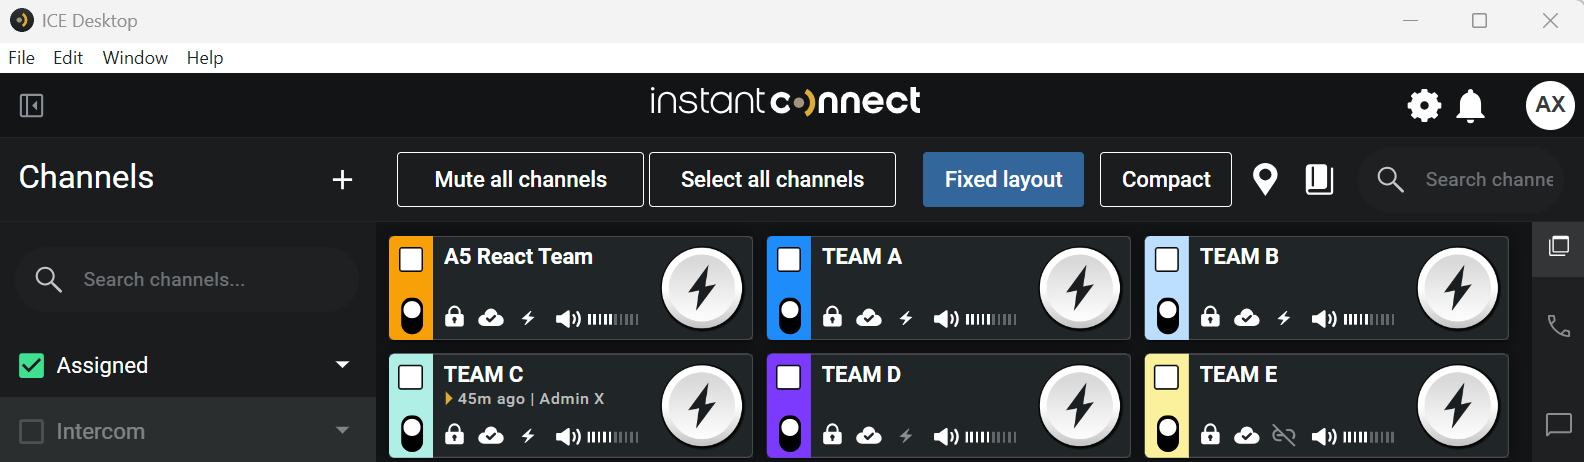Open the phone calls icon in right rail
Image resolution: width=1584 pixels, height=462 pixels.
[1558, 325]
